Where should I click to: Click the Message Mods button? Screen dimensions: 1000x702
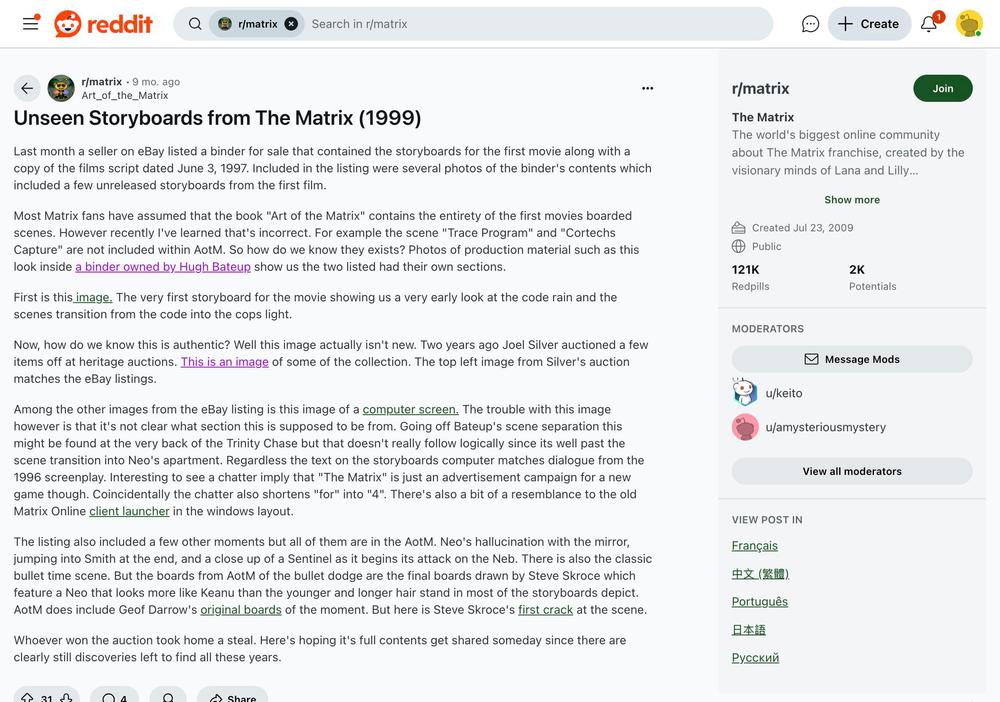coord(852,359)
